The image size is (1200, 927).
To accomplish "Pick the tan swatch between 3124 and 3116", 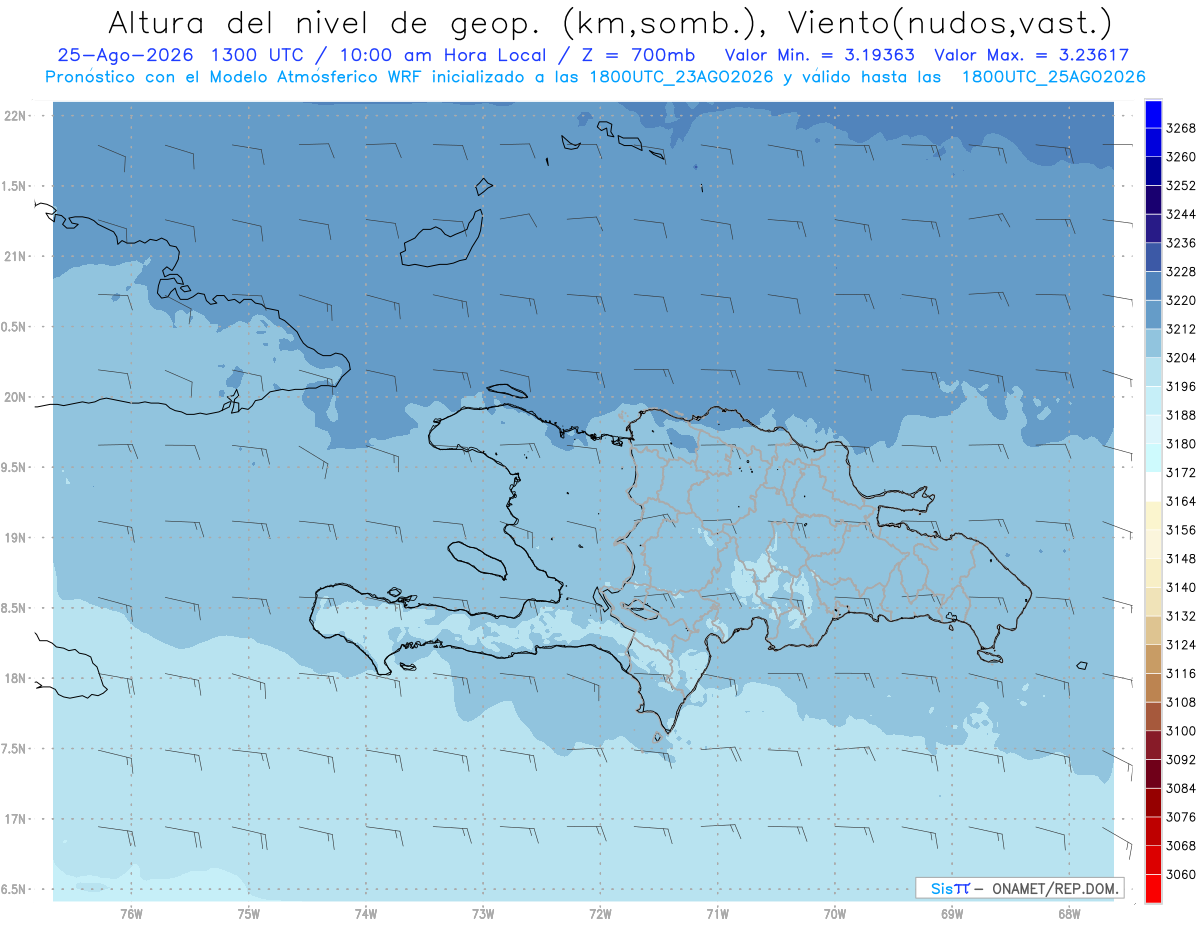I will click(x=1152, y=659).
